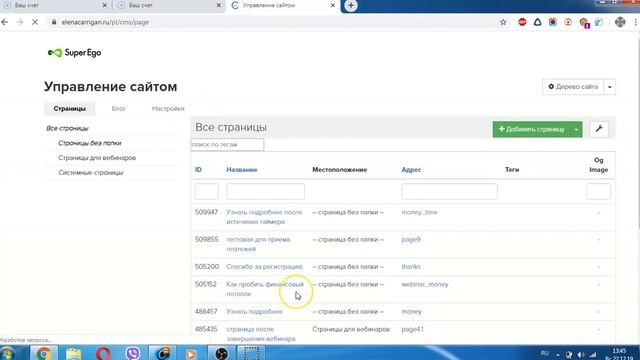Click the 'webinar_money' address link

point(424,284)
